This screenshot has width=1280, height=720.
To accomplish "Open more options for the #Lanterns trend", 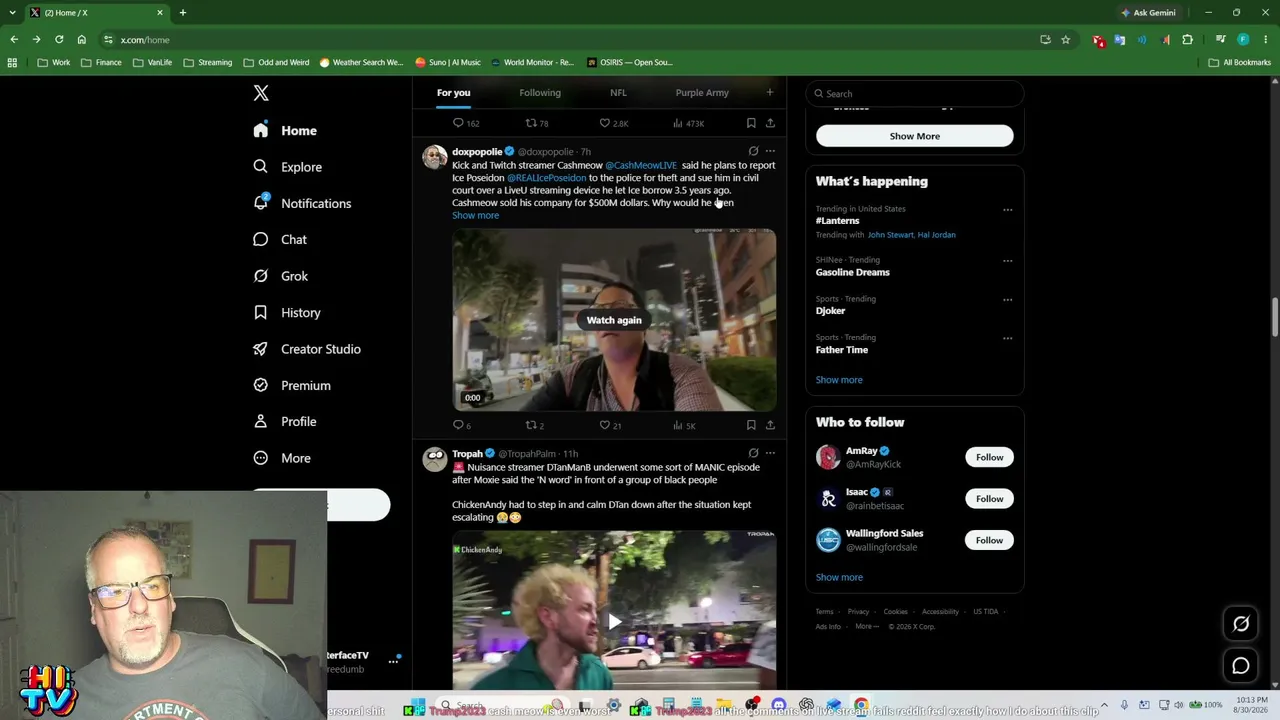I will (x=1007, y=210).
